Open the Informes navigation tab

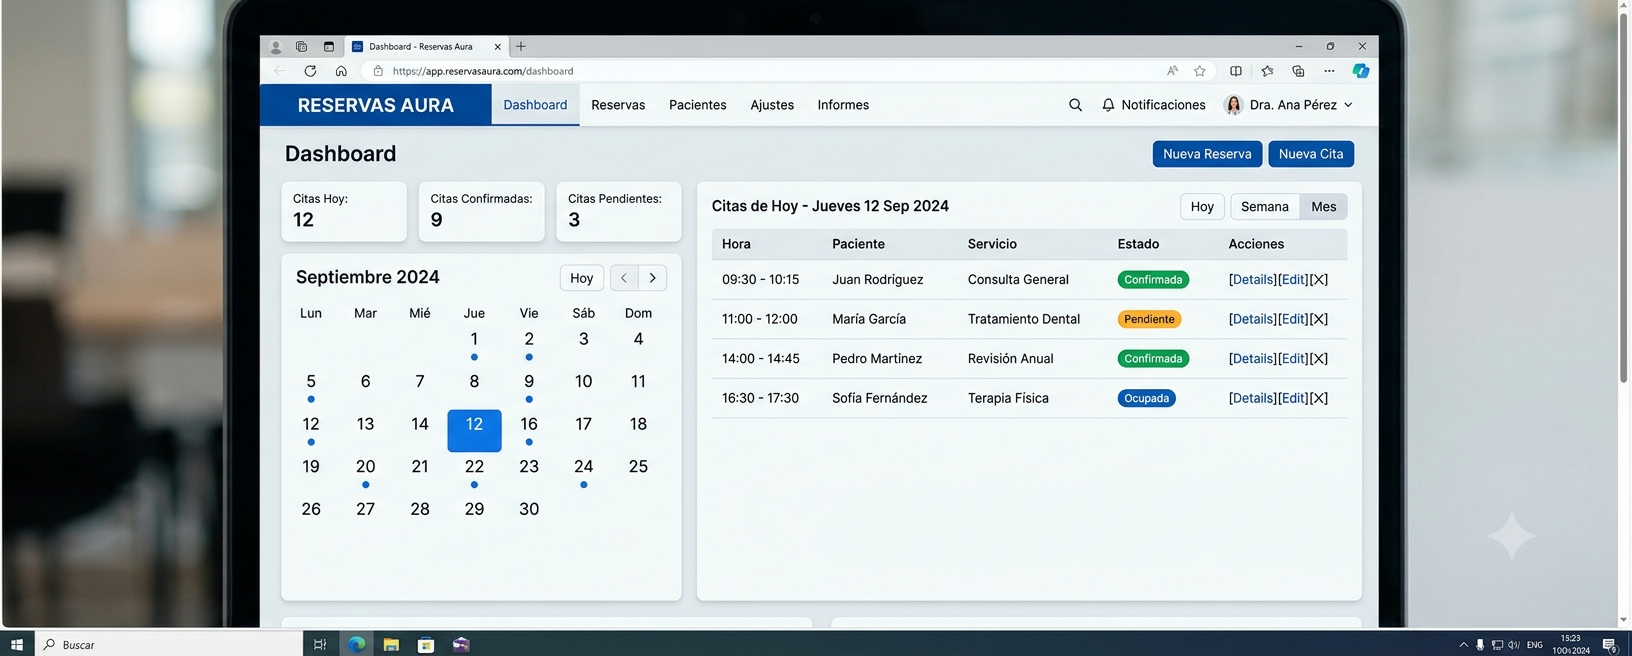(x=843, y=105)
